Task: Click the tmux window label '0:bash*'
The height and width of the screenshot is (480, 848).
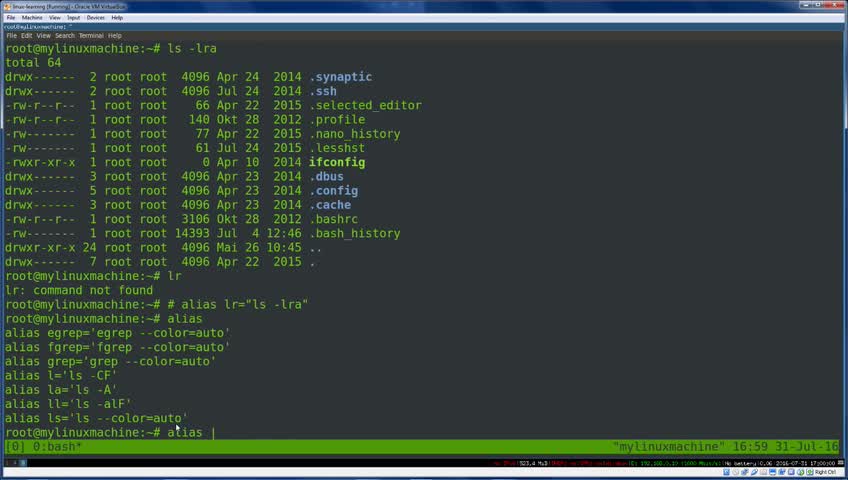Action: coord(57,447)
